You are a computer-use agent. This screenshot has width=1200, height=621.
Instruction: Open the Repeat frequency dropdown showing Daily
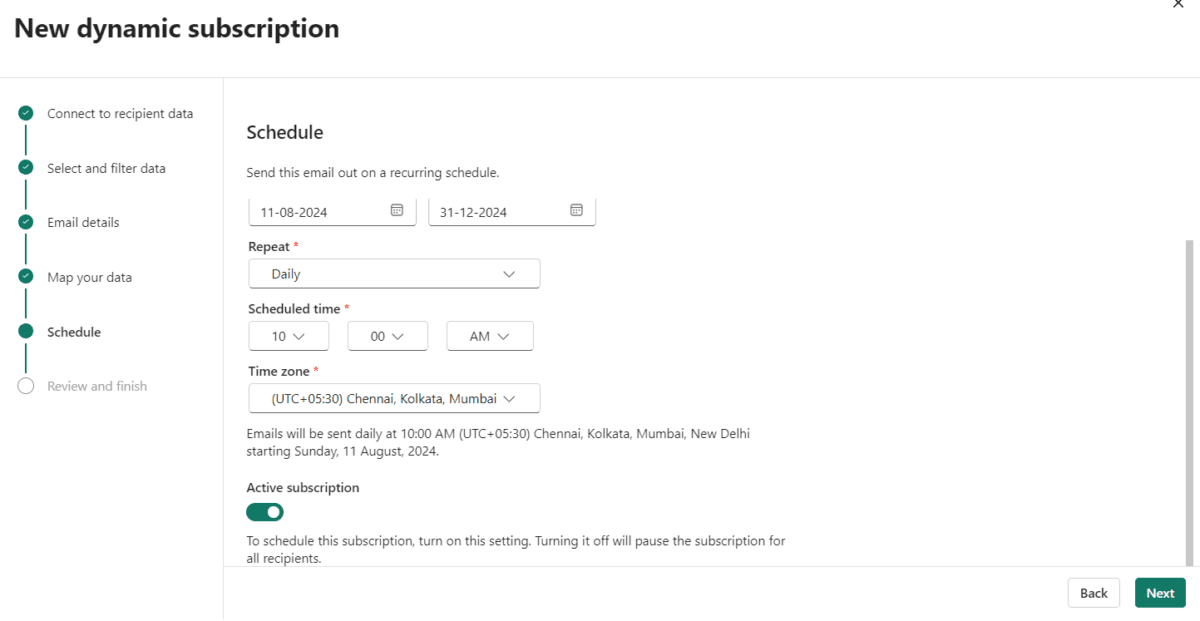[394, 273]
